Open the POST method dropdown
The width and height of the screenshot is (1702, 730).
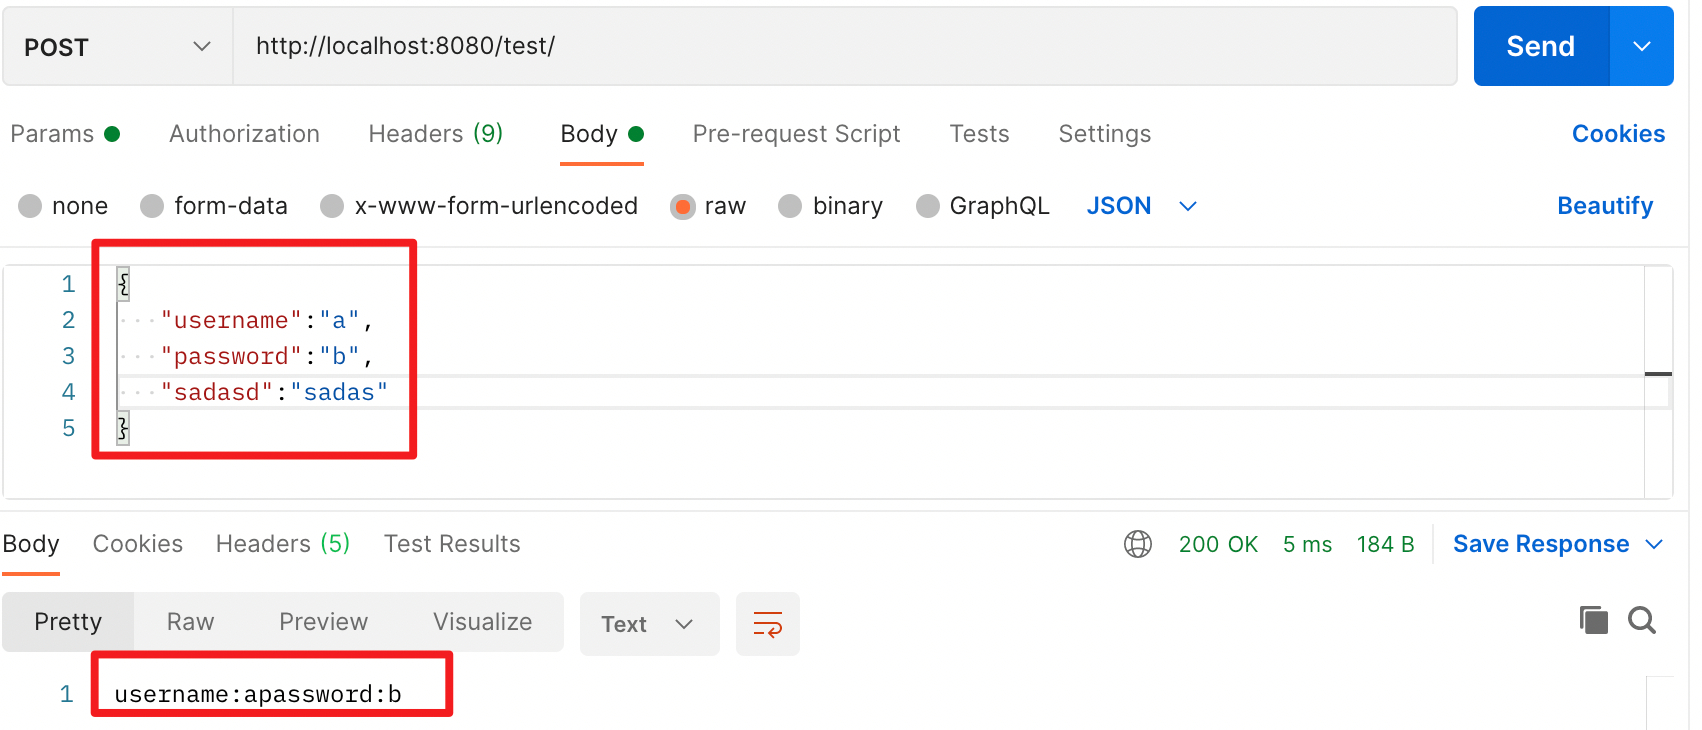click(117, 47)
